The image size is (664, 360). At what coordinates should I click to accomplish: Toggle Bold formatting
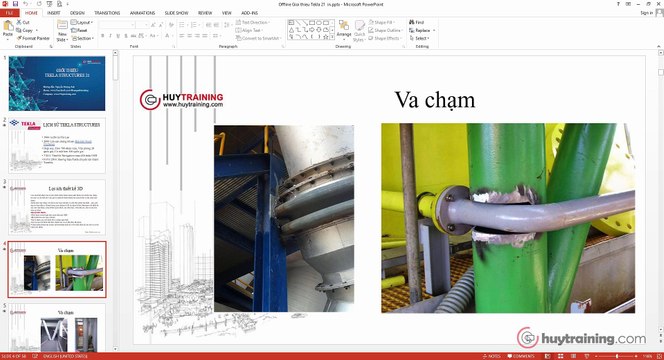[102, 36]
